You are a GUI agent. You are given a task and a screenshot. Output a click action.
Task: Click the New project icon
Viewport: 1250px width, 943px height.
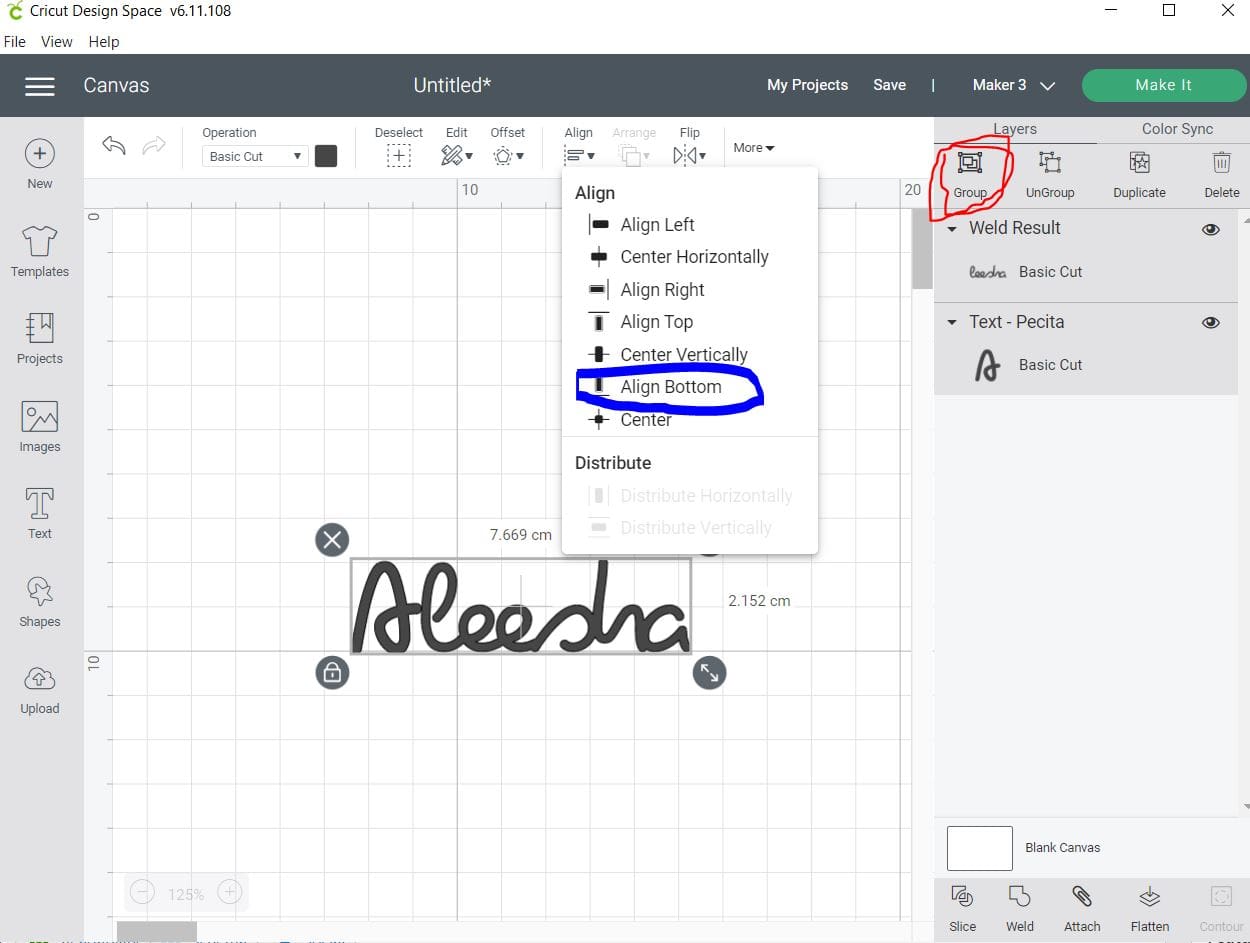click(40, 153)
